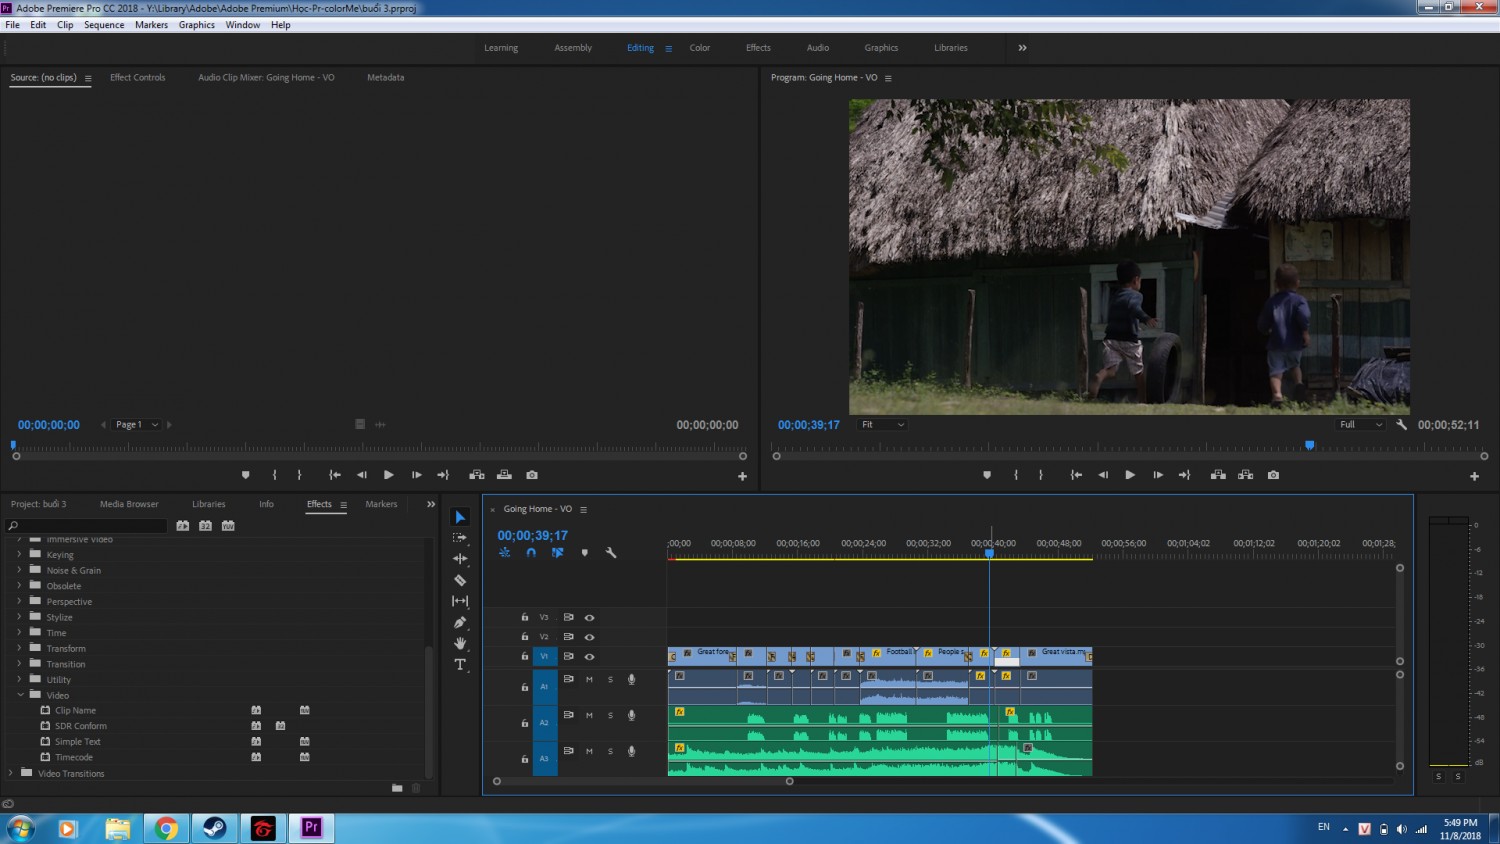Open timeline display settings wrench
Screen dimensions: 1500x844
click(x=611, y=553)
